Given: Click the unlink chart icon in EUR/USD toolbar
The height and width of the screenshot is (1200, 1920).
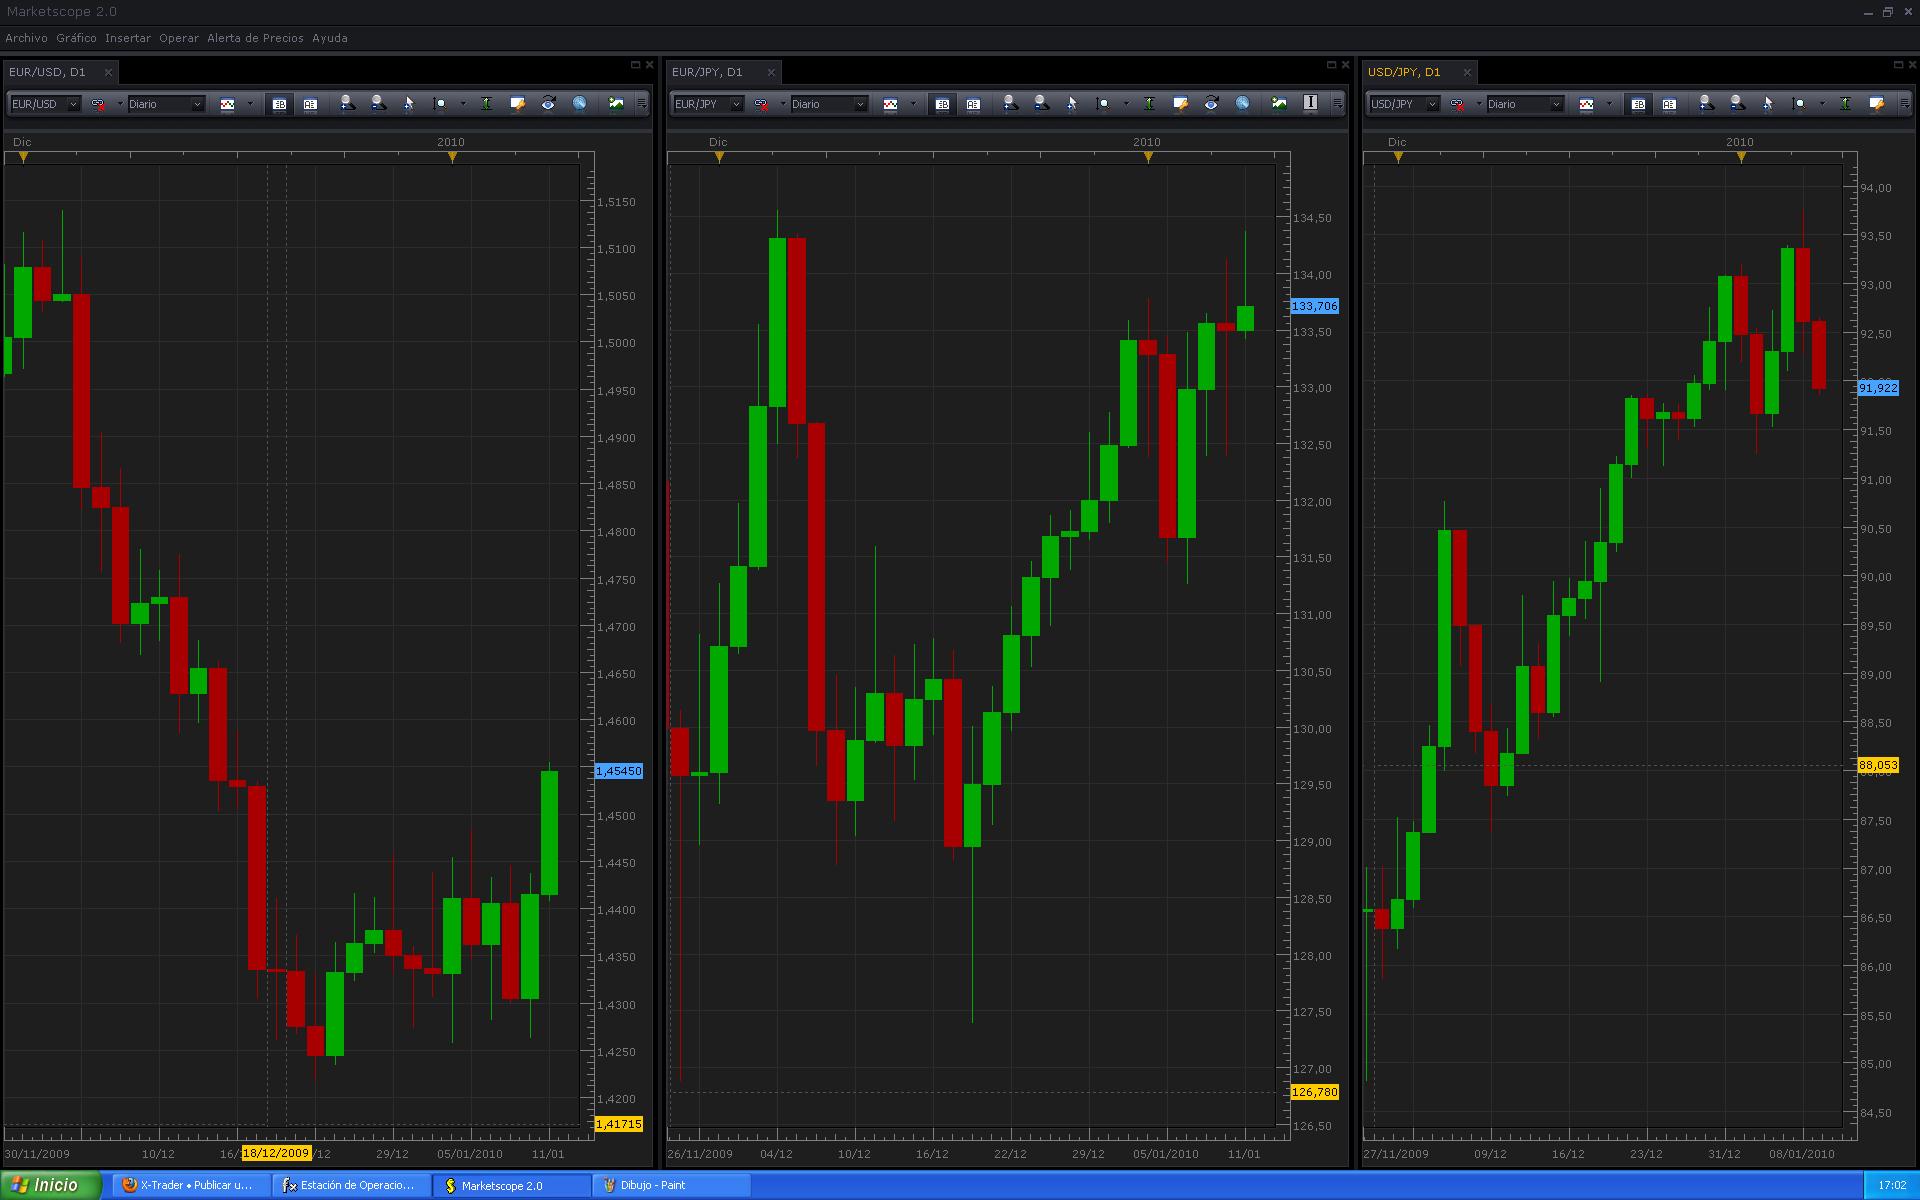Looking at the screenshot, I should [x=98, y=104].
